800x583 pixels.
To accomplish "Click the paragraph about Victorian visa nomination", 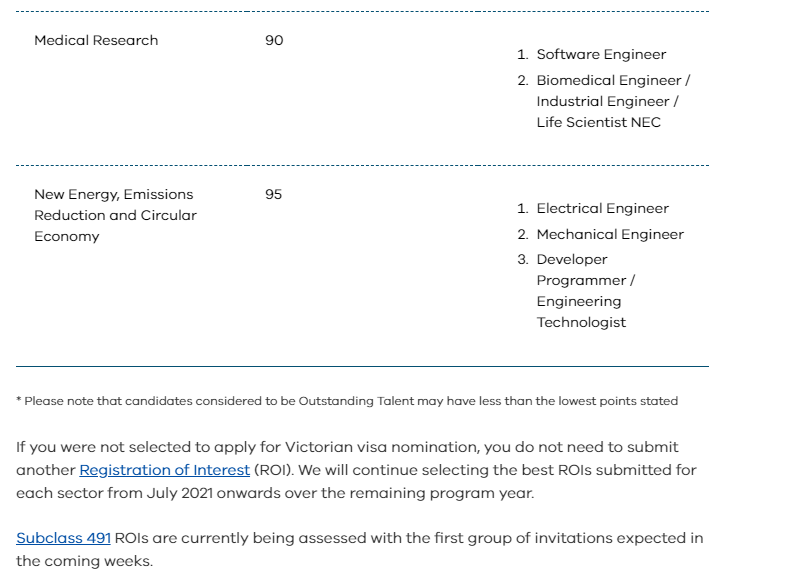I will click(x=346, y=447).
